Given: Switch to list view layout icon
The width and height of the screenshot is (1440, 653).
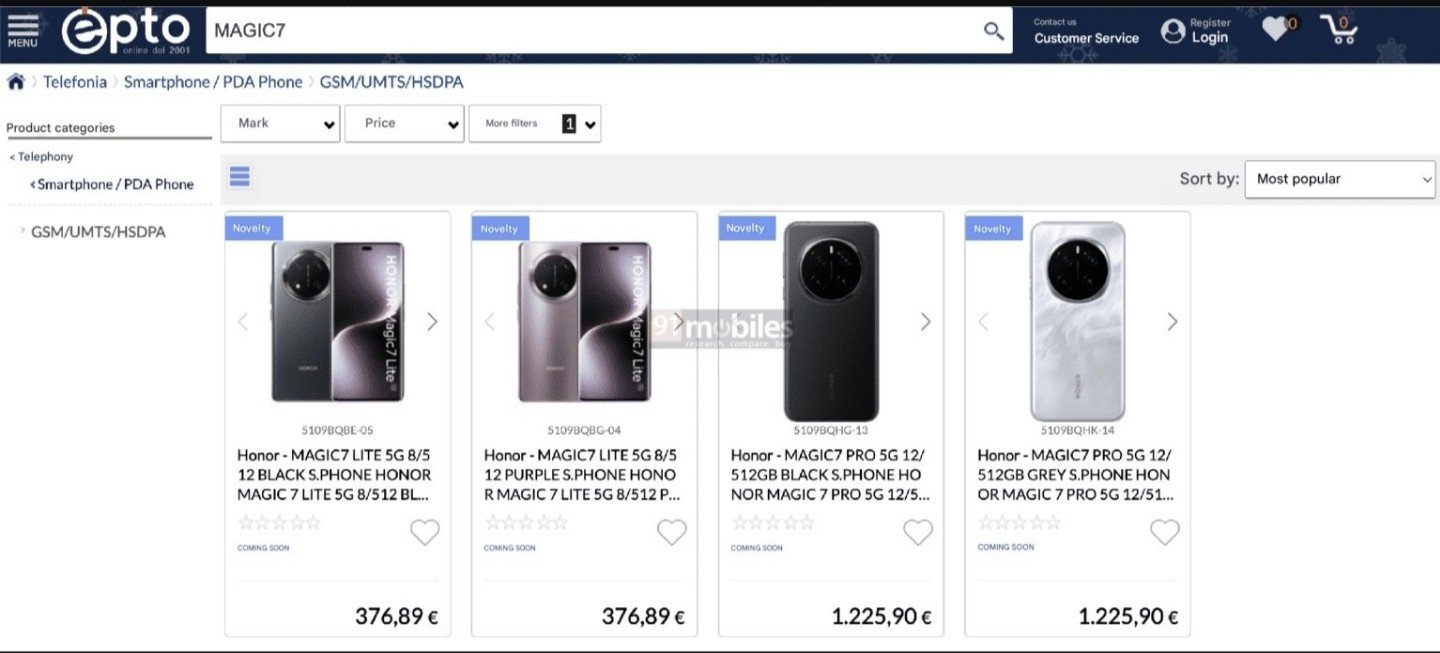Looking at the screenshot, I should click(x=240, y=177).
